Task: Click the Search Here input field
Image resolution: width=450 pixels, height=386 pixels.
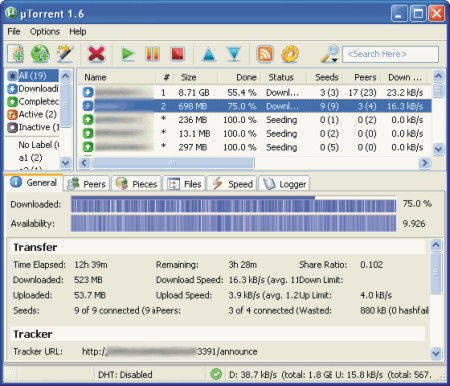Action: (390, 54)
